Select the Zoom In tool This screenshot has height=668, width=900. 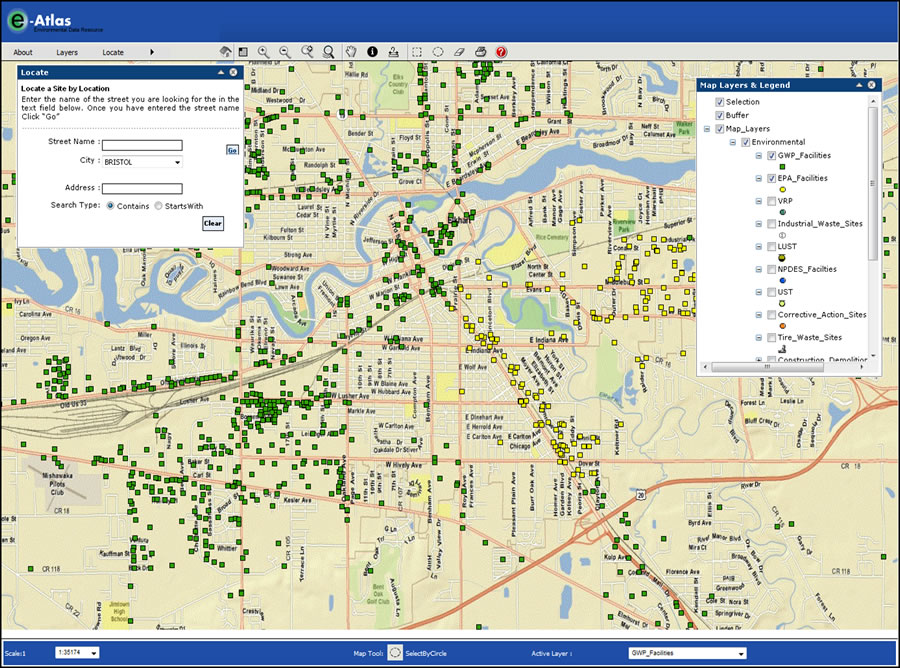pos(262,51)
